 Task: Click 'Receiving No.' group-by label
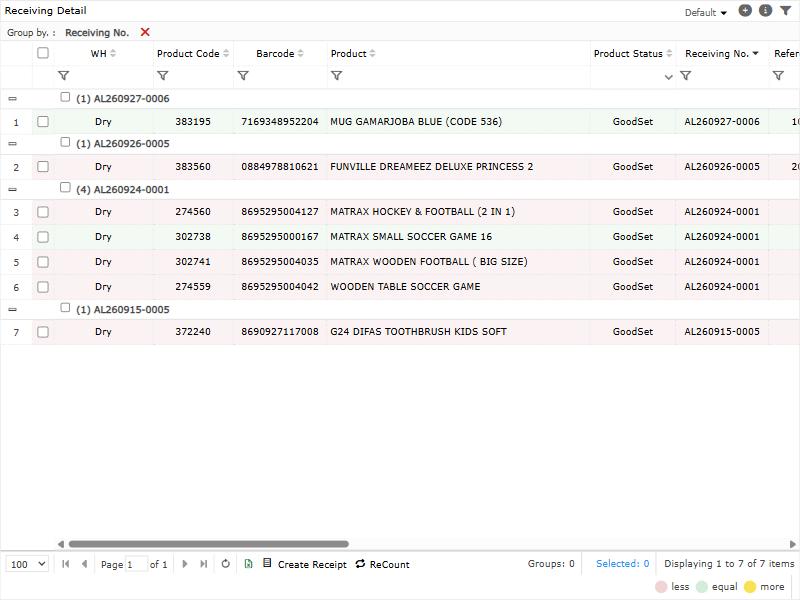97,33
